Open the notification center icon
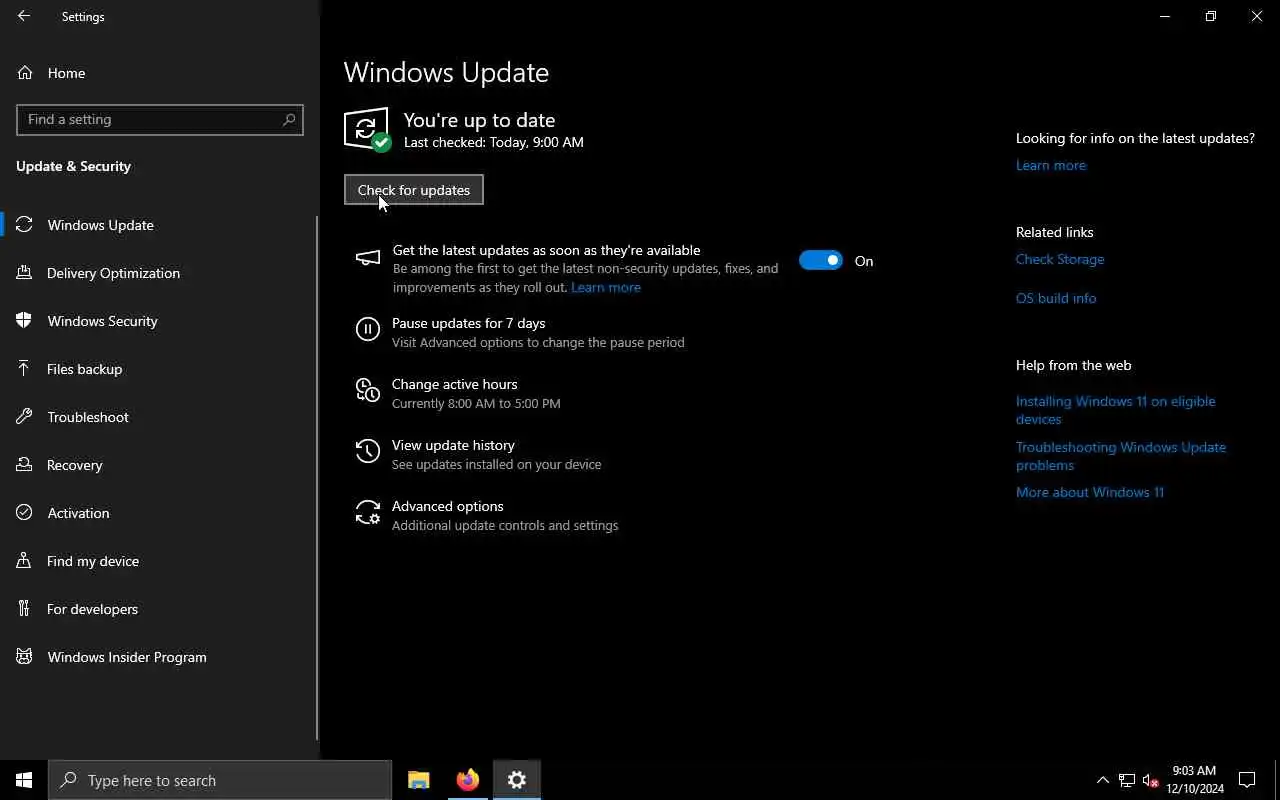The height and width of the screenshot is (800, 1280). pyautogui.click(x=1247, y=780)
